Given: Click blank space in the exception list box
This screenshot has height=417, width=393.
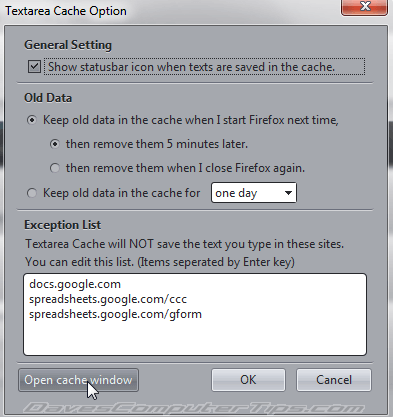Looking at the screenshot, I should [195, 338].
